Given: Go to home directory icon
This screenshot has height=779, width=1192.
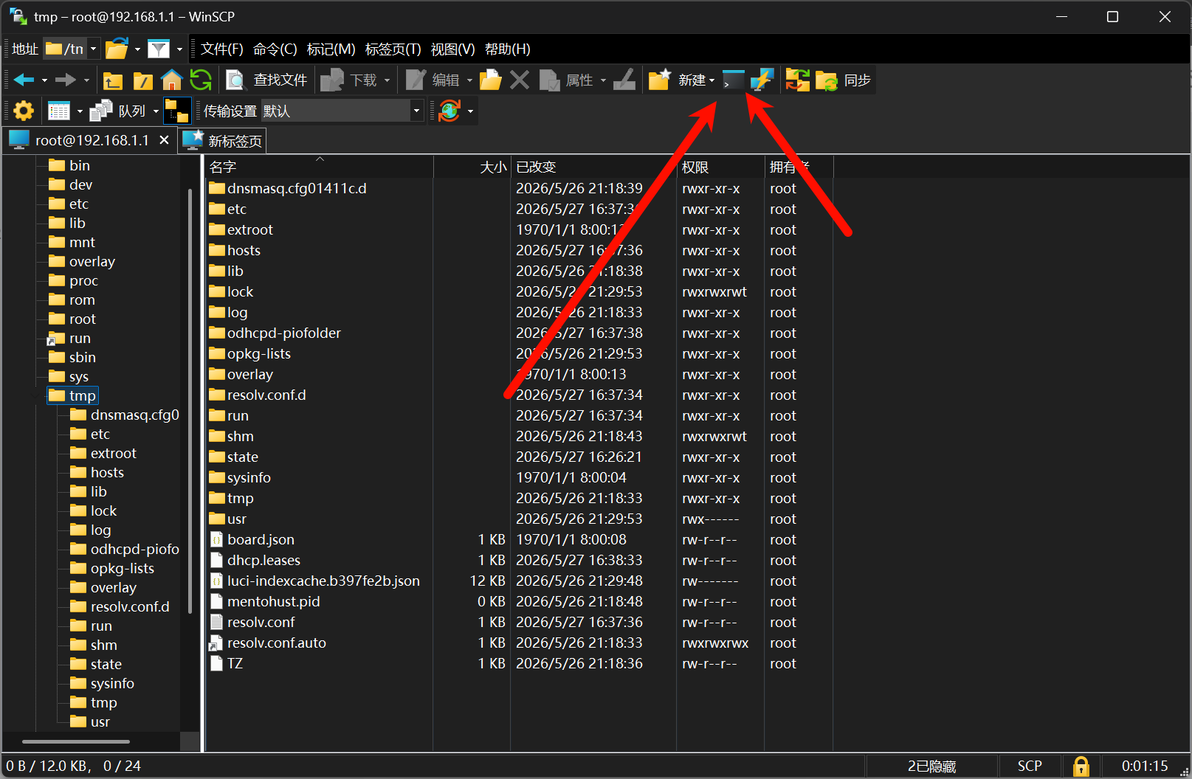Looking at the screenshot, I should click(172, 80).
